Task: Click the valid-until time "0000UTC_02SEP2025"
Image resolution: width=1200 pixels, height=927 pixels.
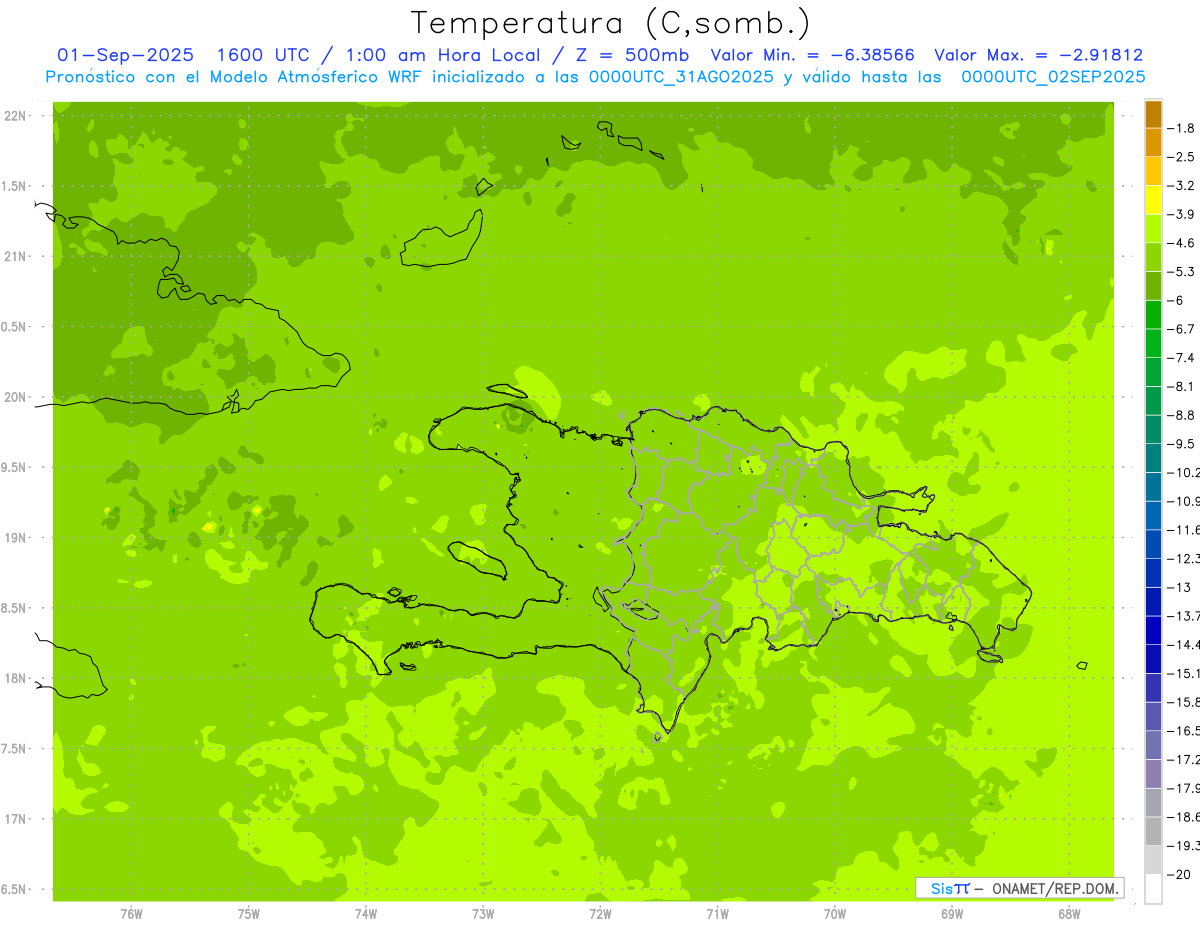Action: [1052, 76]
